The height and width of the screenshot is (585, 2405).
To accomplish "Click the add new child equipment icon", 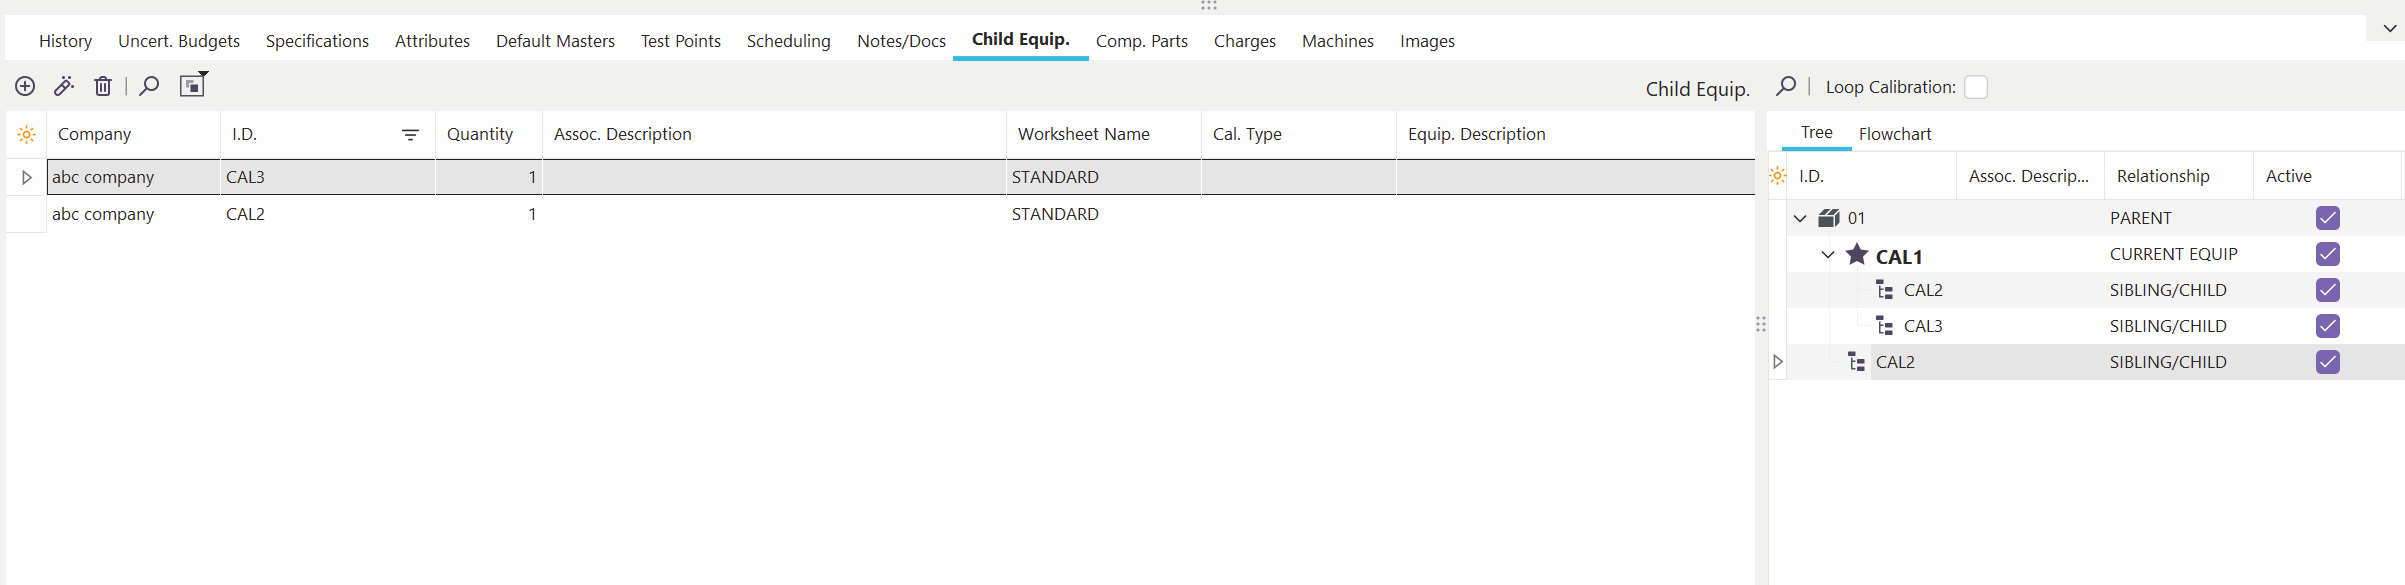I will (x=25, y=87).
